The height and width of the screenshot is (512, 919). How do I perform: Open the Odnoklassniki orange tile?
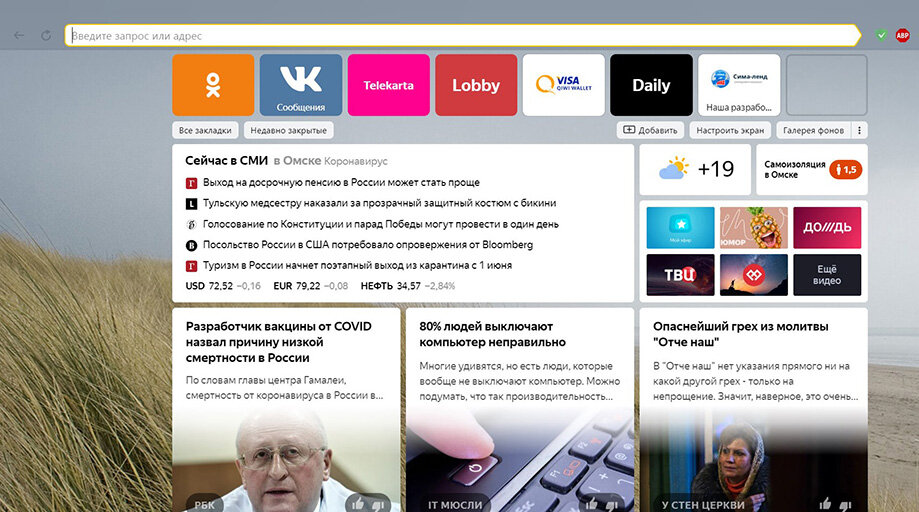213,85
